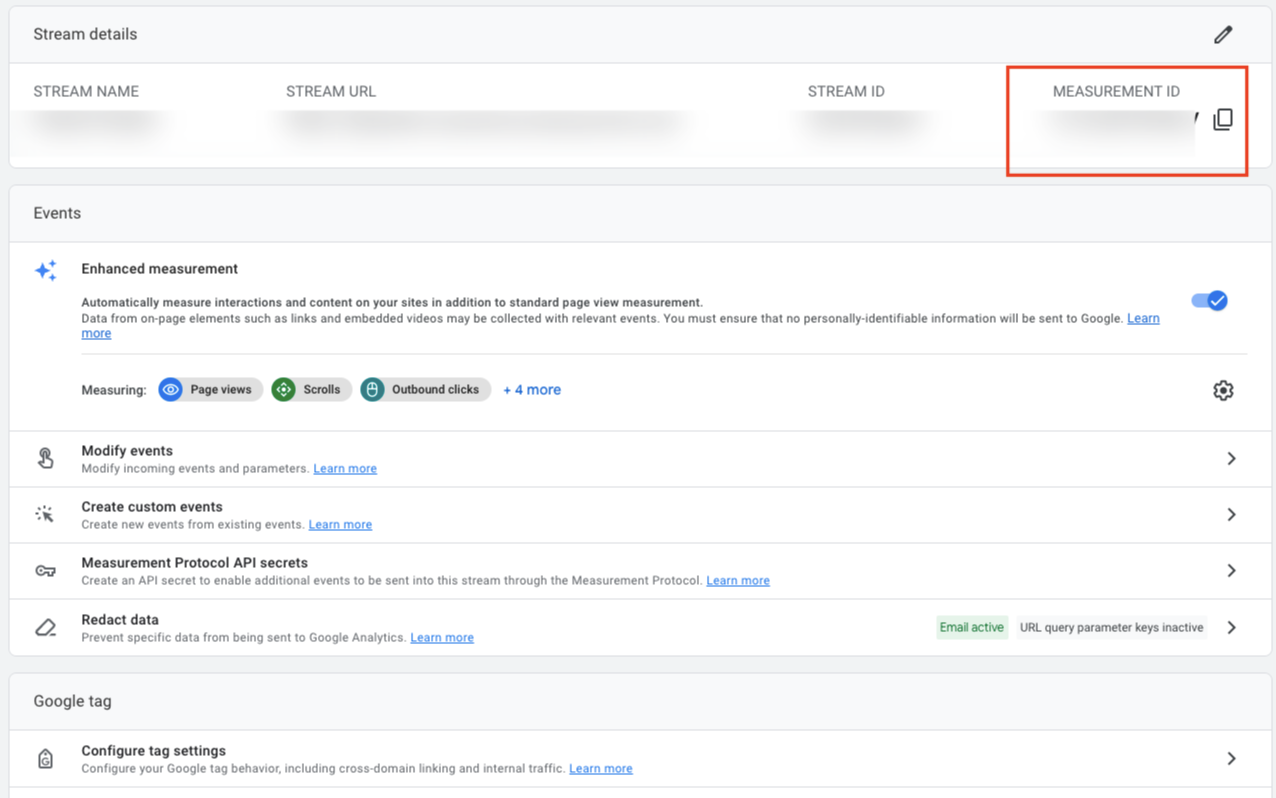Viewport: 1276px width, 798px height.
Task: Click the Measurement Protocol key icon
Action: tap(46, 570)
